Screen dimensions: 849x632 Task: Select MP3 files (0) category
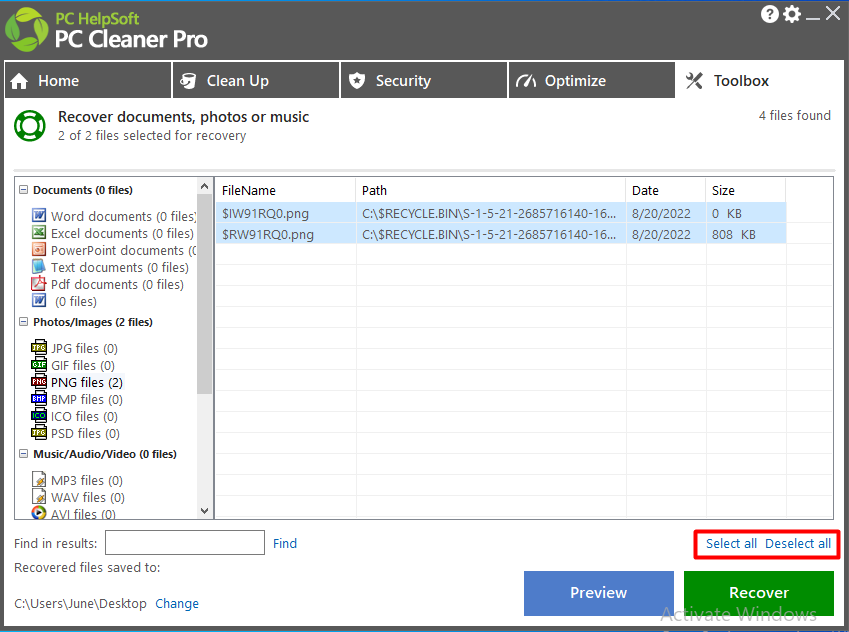point(87,480)
